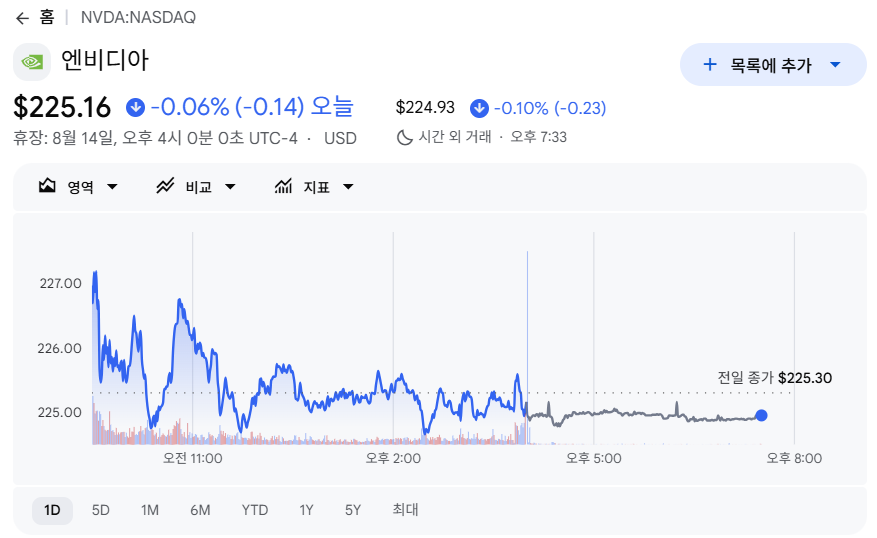Open the 지표 indicators dropdown

click(x=314, y=186)
